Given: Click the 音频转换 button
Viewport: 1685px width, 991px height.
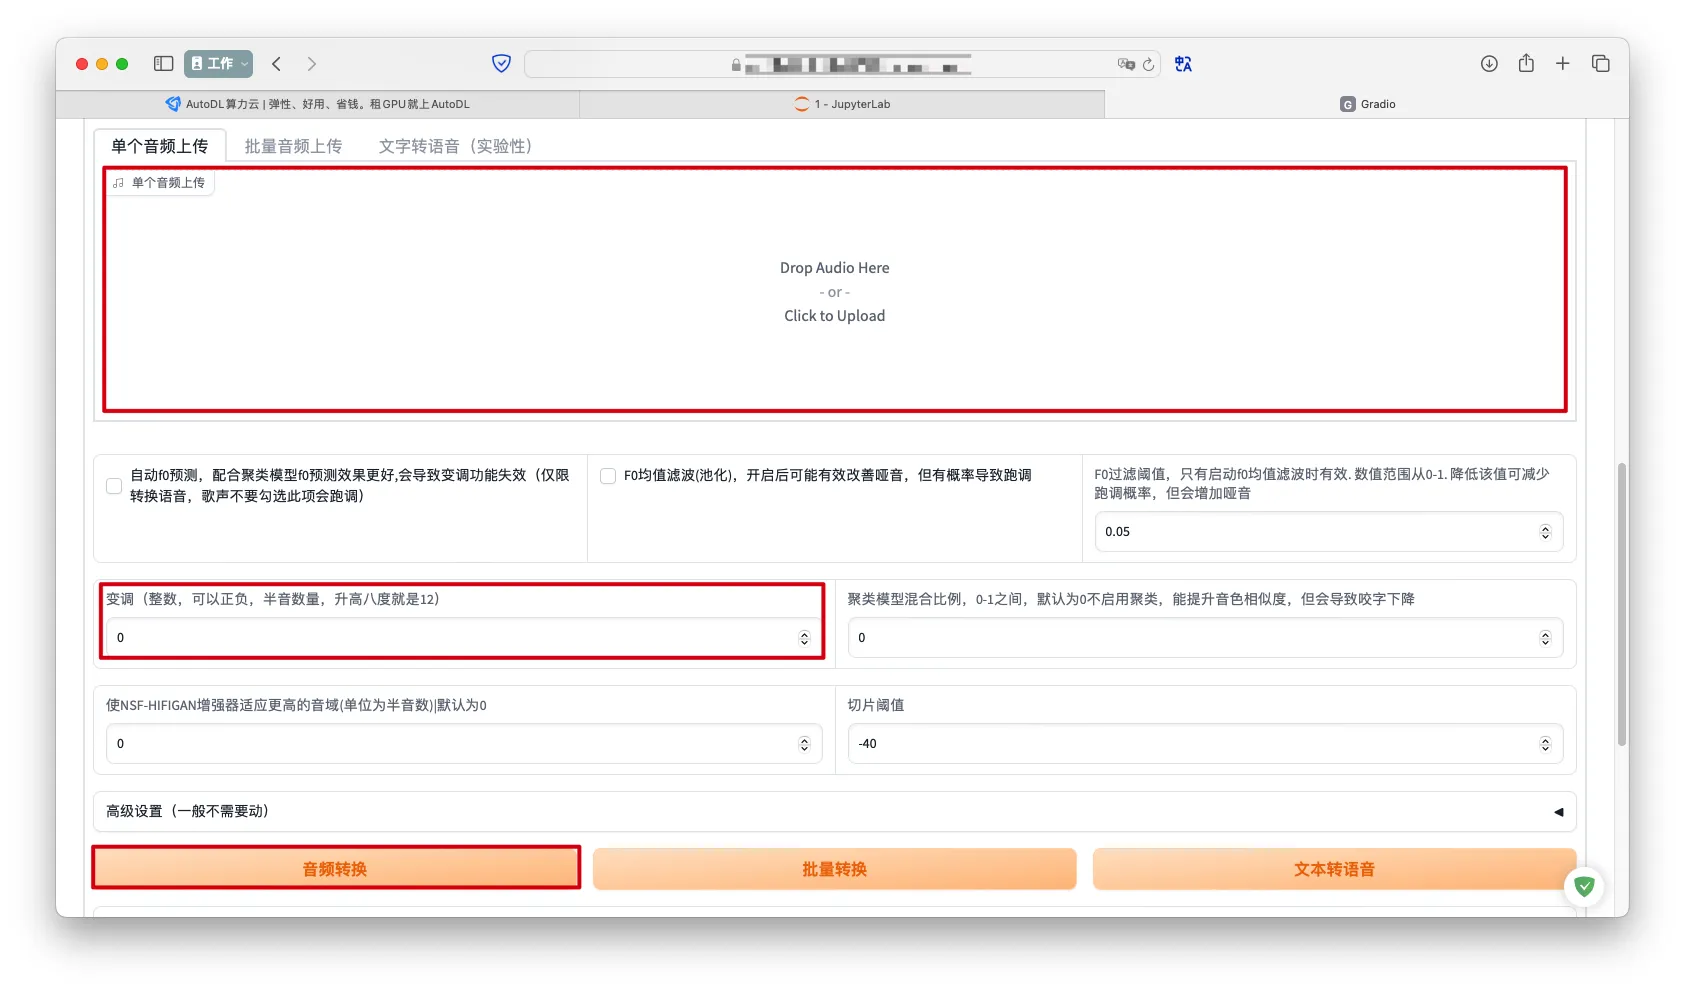Looking at the screenshot, I should coord(335,869).
